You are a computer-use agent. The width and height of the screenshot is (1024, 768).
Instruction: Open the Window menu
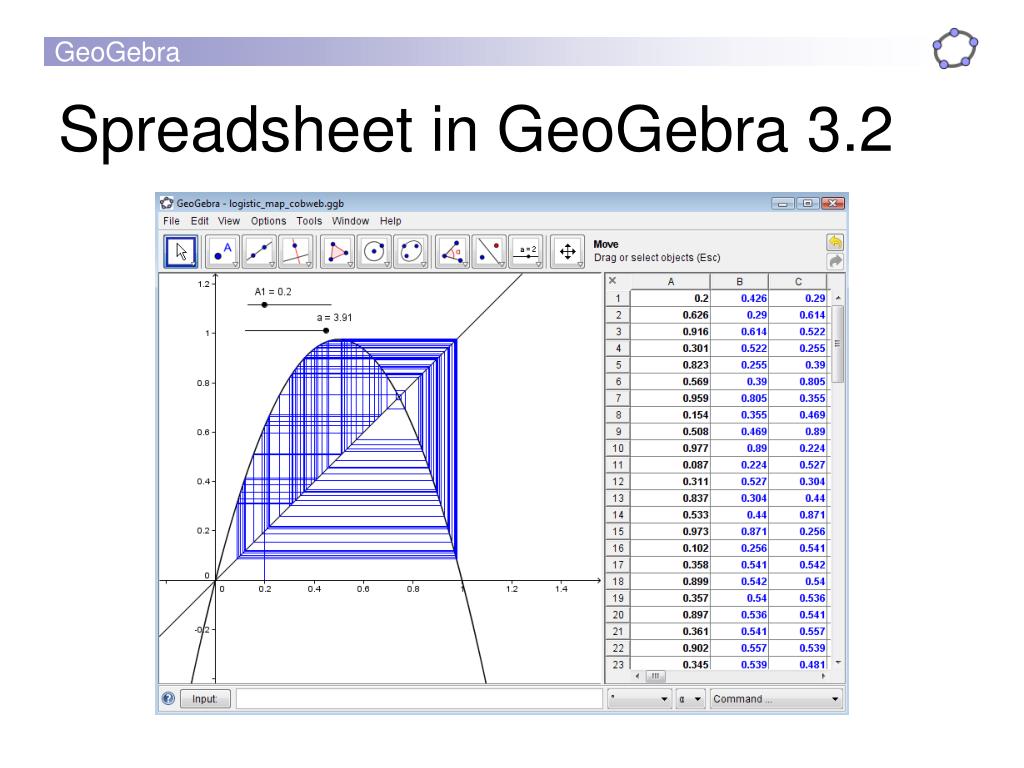pos(350,221)
